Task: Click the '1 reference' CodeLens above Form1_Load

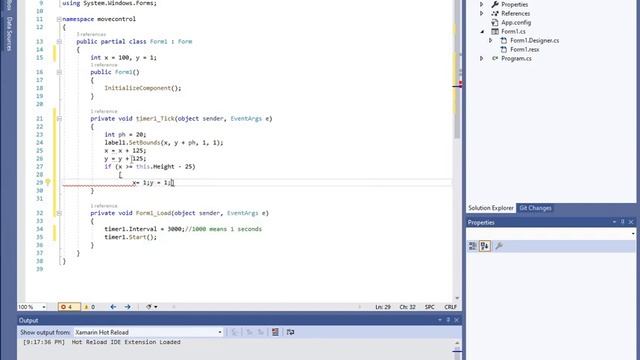Action: [104, 206]
